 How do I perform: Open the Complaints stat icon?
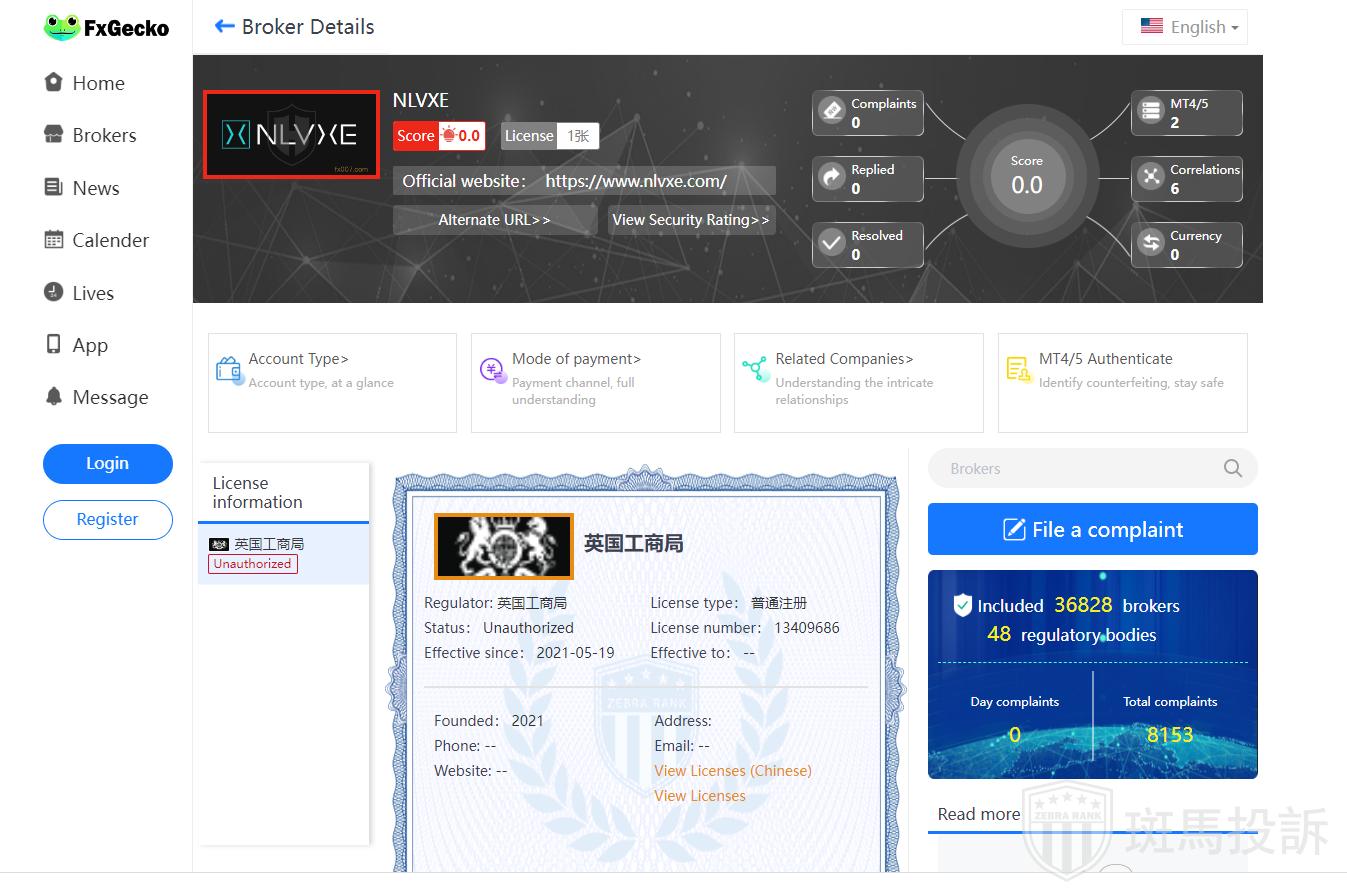[833, 111]
